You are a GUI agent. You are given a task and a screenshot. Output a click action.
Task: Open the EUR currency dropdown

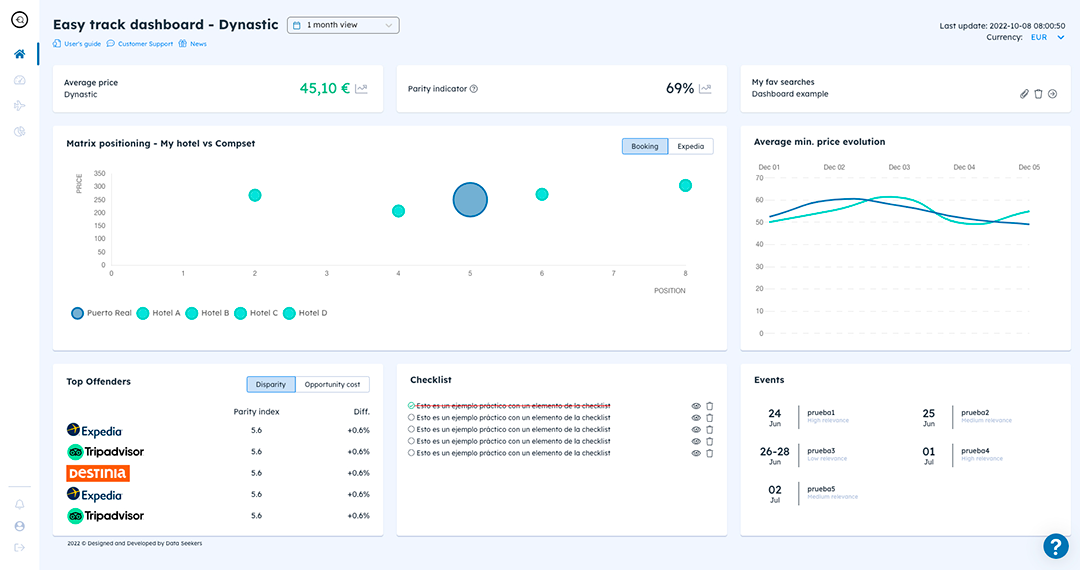click(1047, 37)
